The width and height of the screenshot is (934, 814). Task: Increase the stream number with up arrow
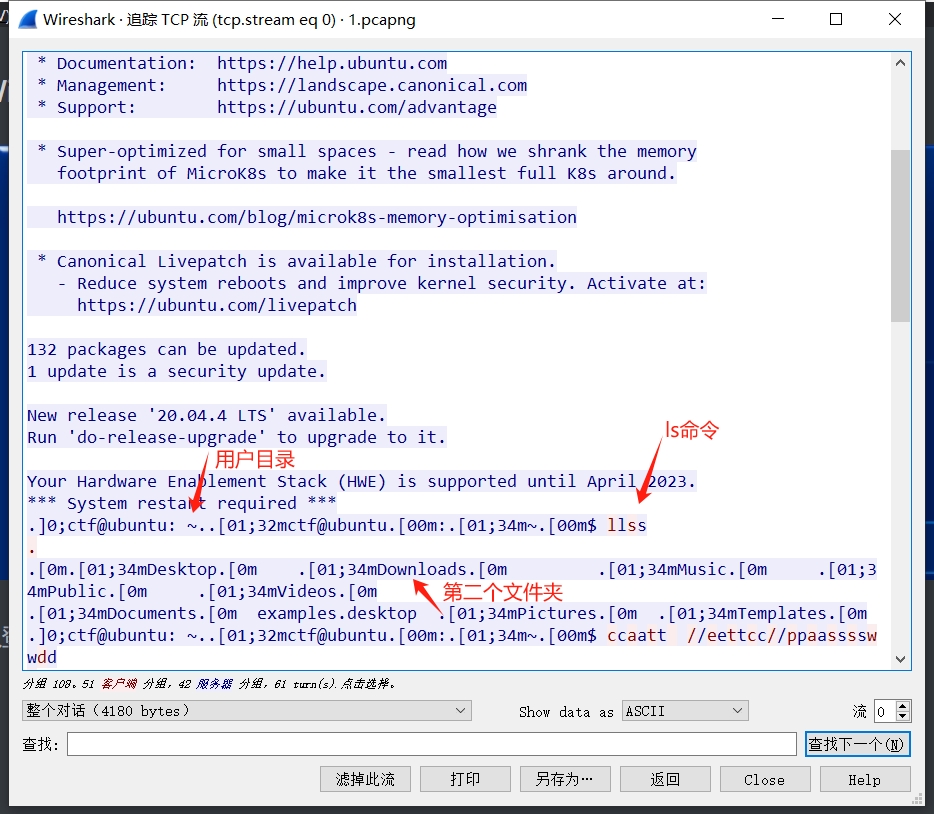903,706
